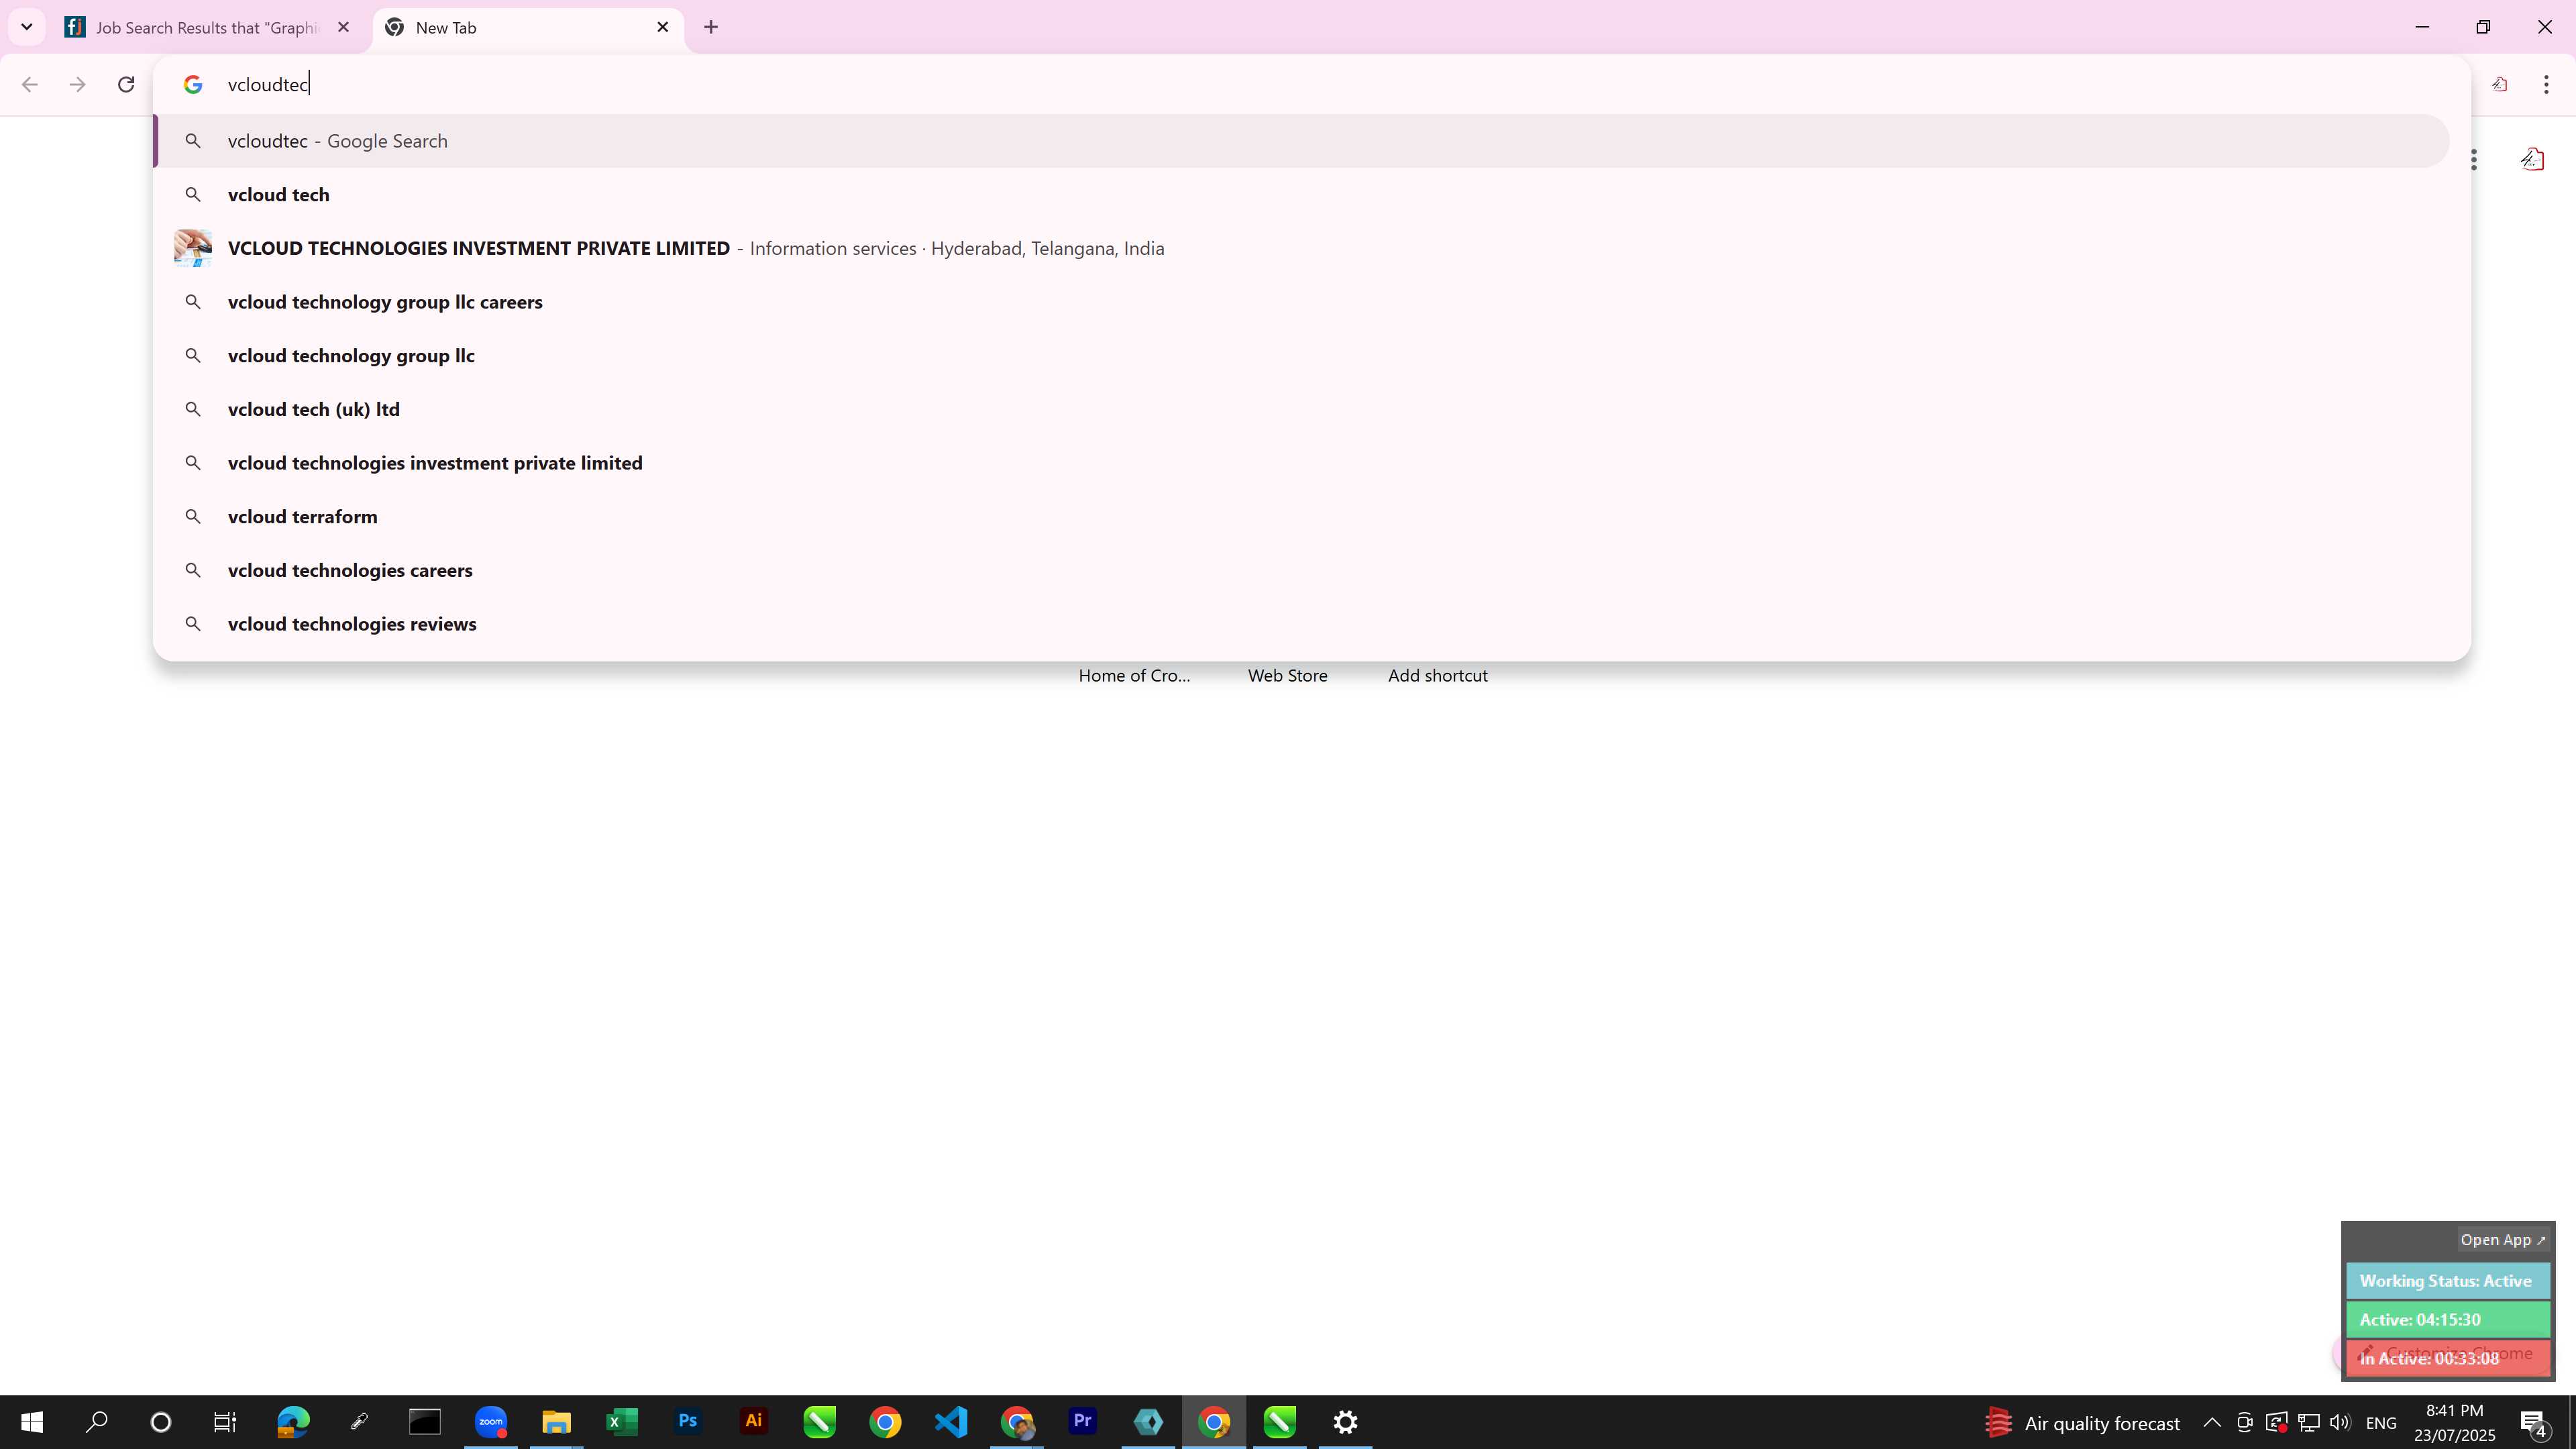Open Task View from taskbar
This screenshot has width=2576, height=1449.
point(225,1422)
